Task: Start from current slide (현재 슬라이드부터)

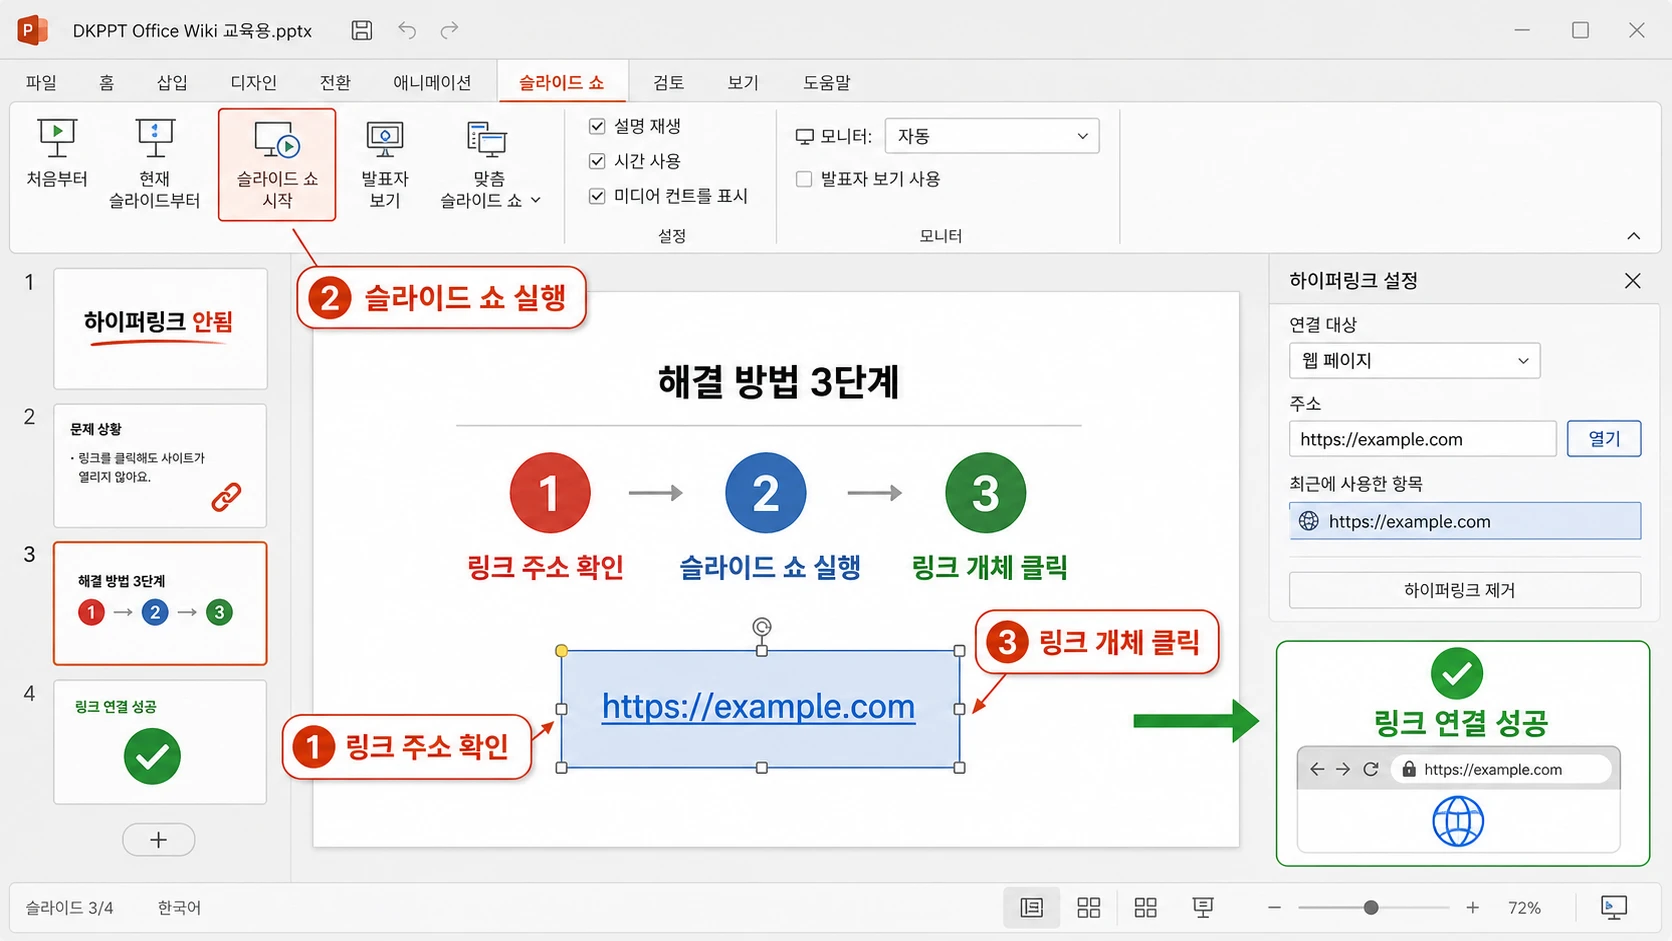Action: pyautogui.click(x=155, y=164)
